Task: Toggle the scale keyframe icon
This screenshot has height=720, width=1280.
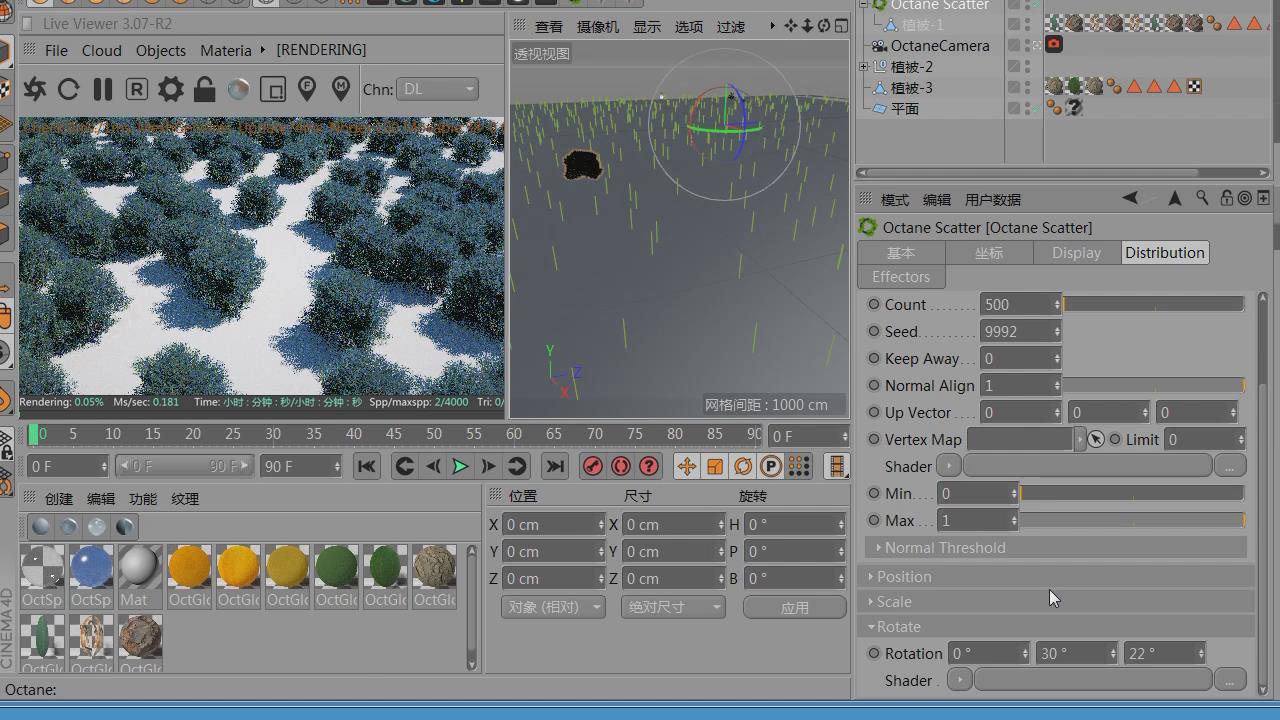Action: [714, 466]
